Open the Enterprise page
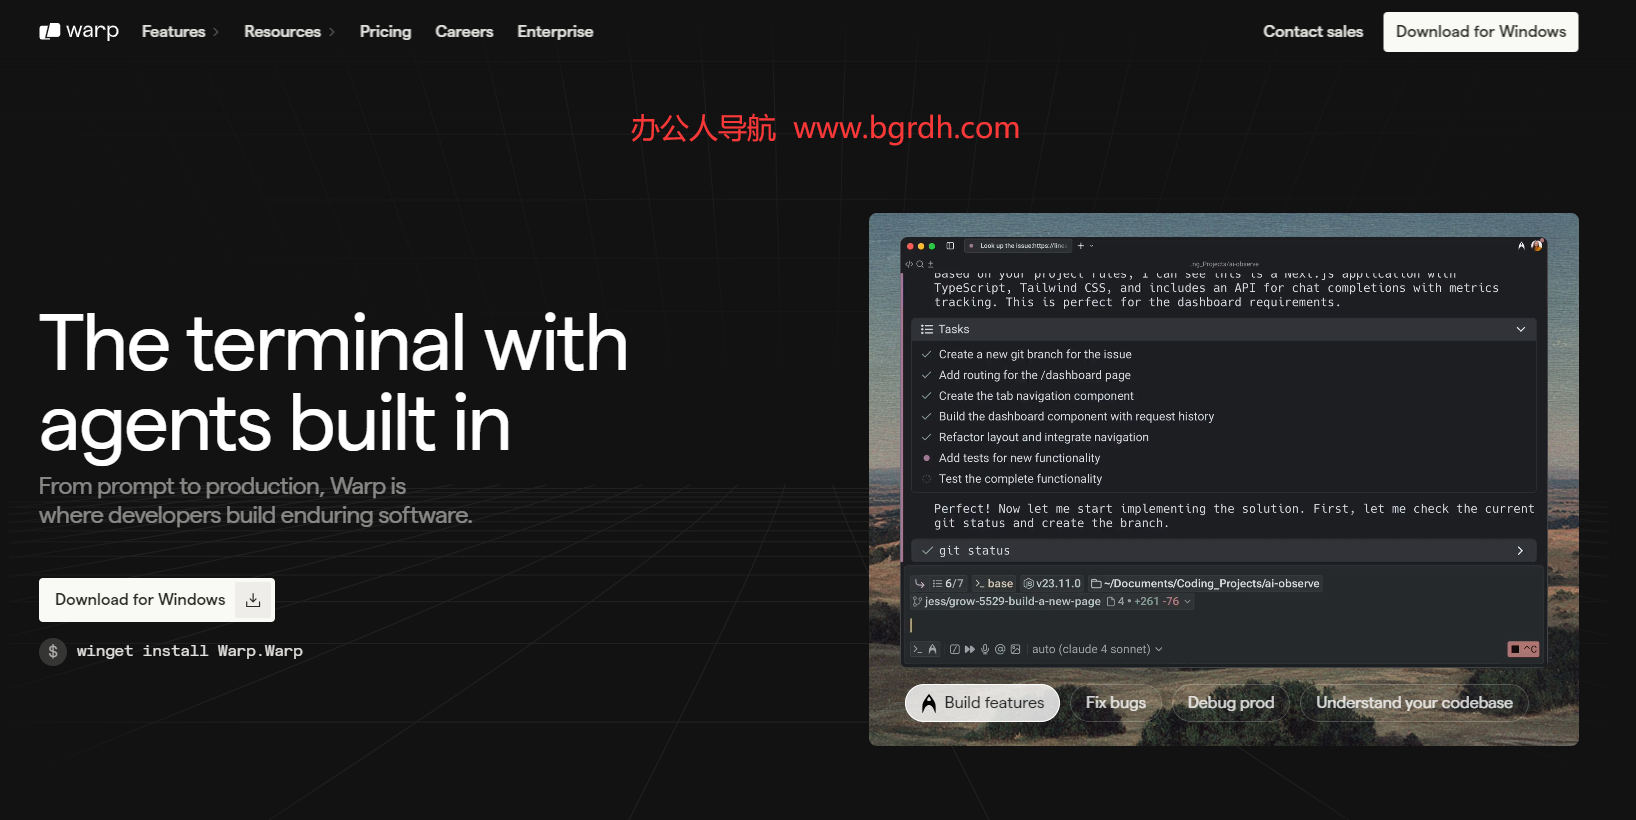 555,32
